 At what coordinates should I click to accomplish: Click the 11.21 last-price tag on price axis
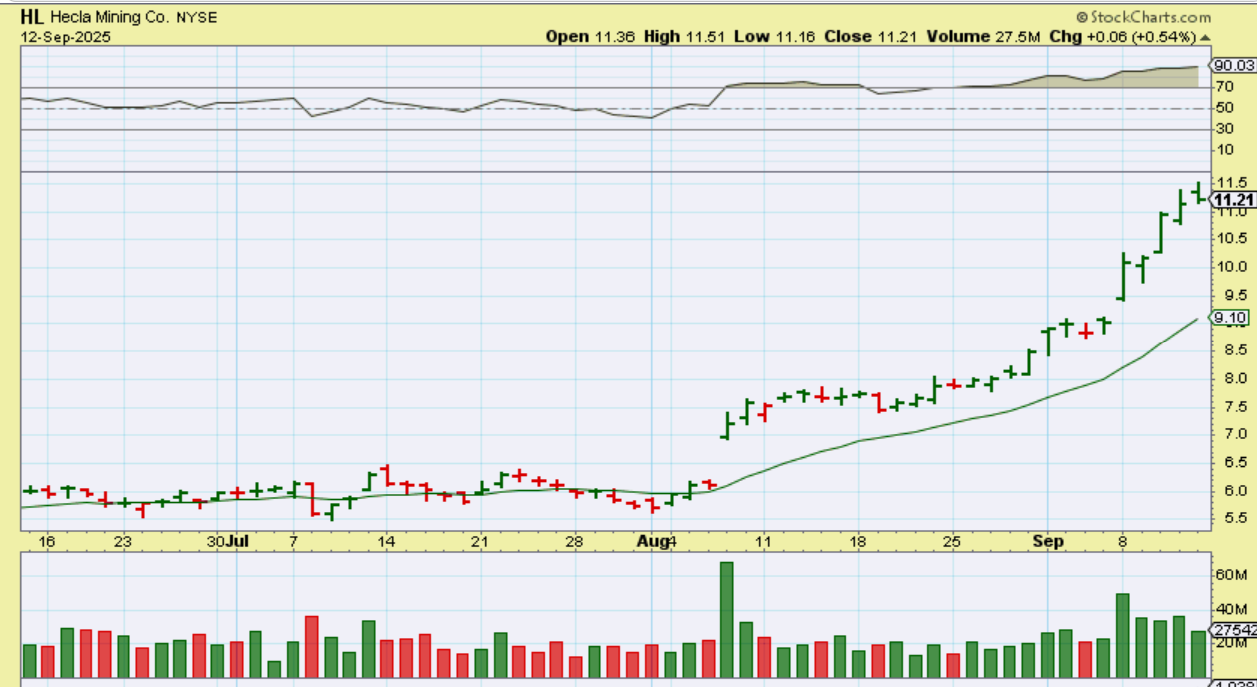(1235, 200)
